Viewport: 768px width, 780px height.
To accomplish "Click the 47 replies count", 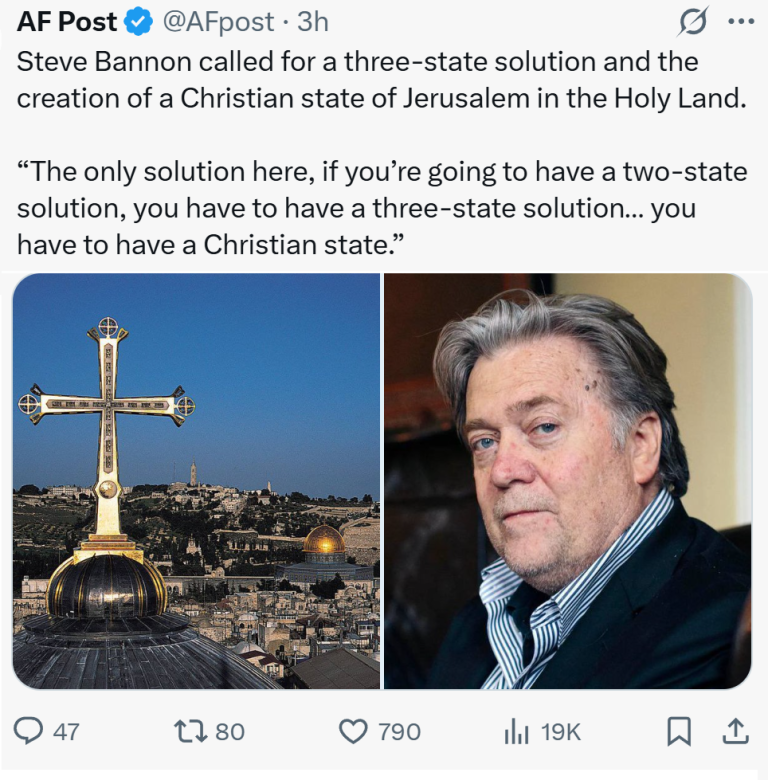I will (x=66, y=732).
